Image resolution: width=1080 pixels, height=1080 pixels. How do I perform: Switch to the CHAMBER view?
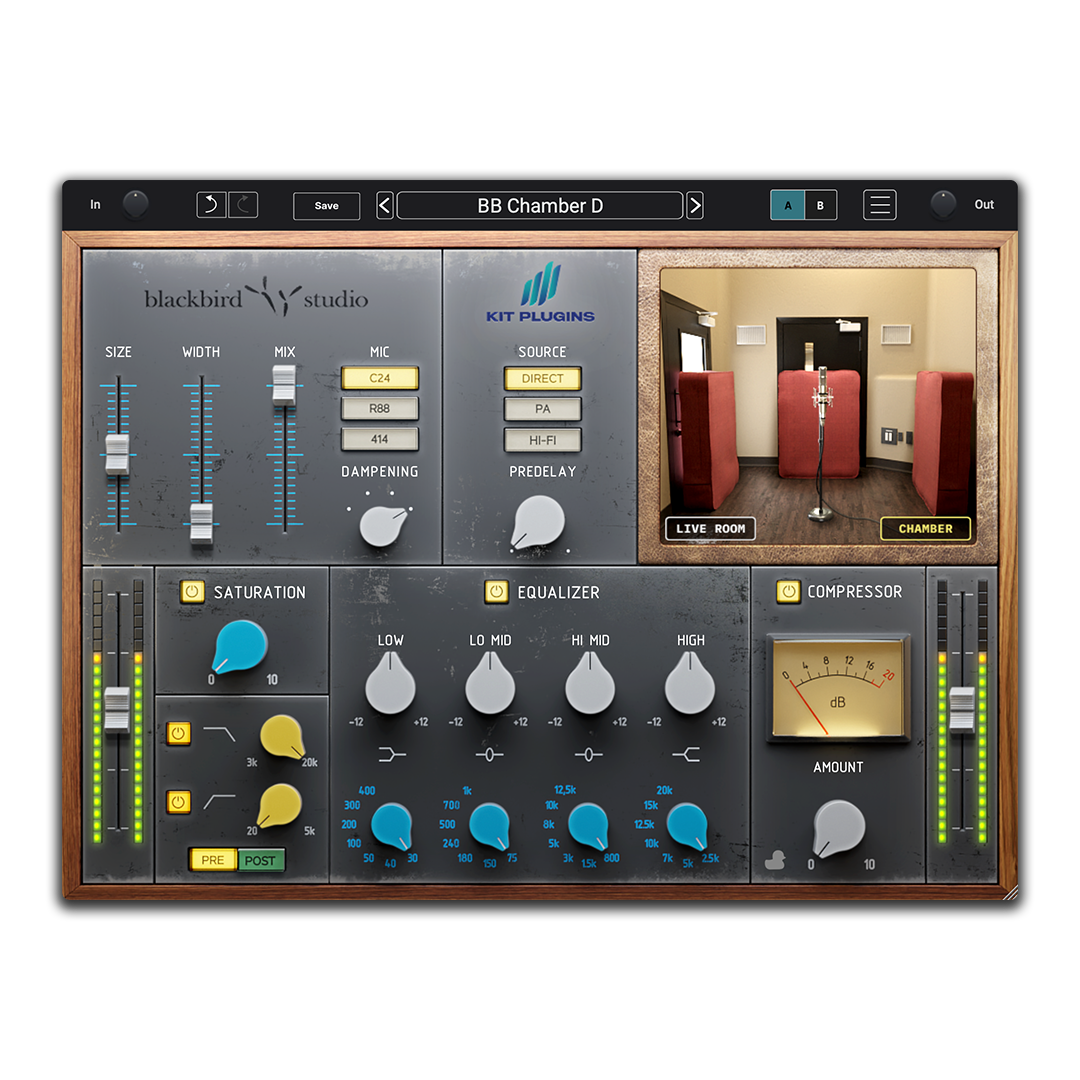point(926,528)
